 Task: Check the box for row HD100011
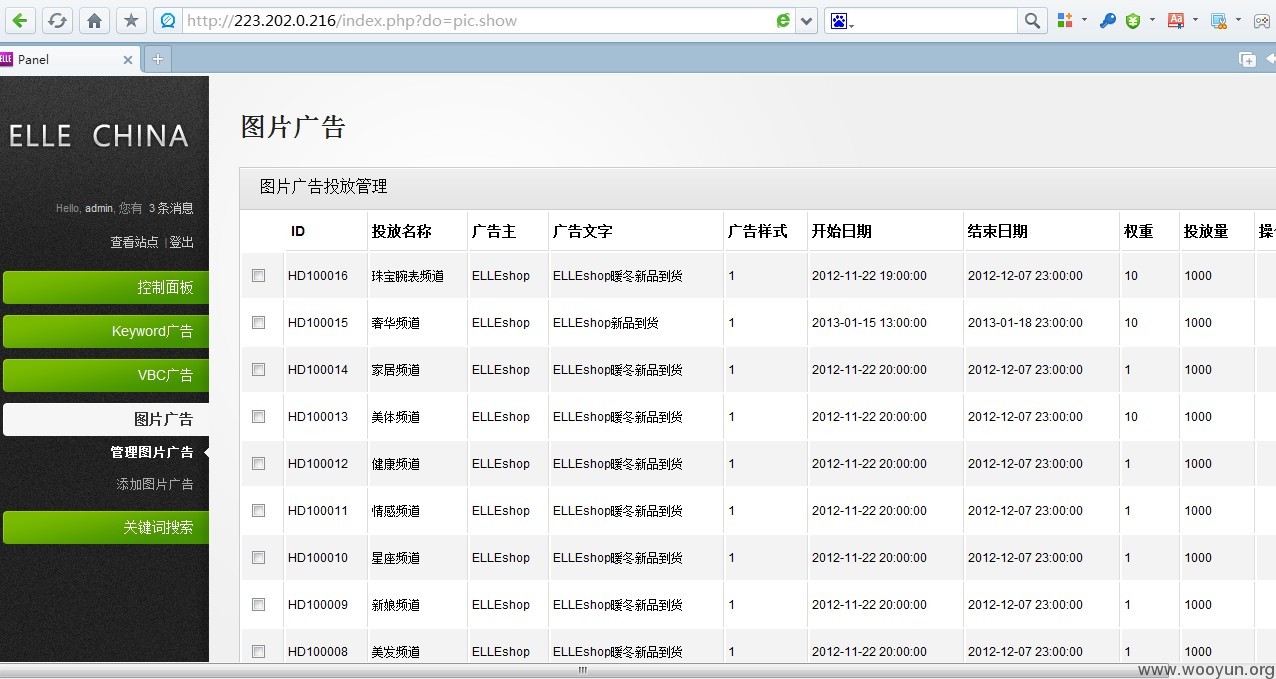(258, 510)
